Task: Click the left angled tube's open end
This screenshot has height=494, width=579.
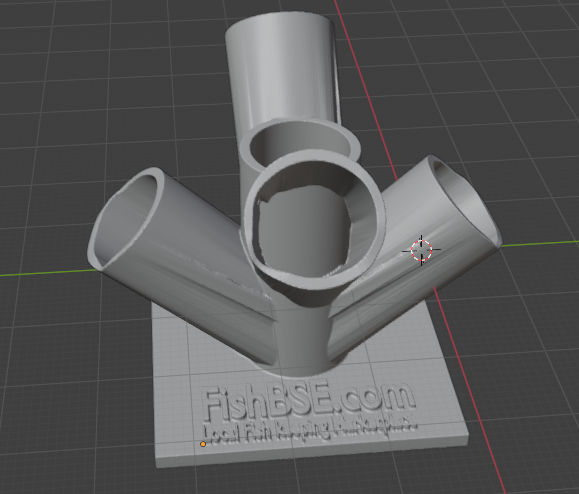Action: tap(126, 219)
